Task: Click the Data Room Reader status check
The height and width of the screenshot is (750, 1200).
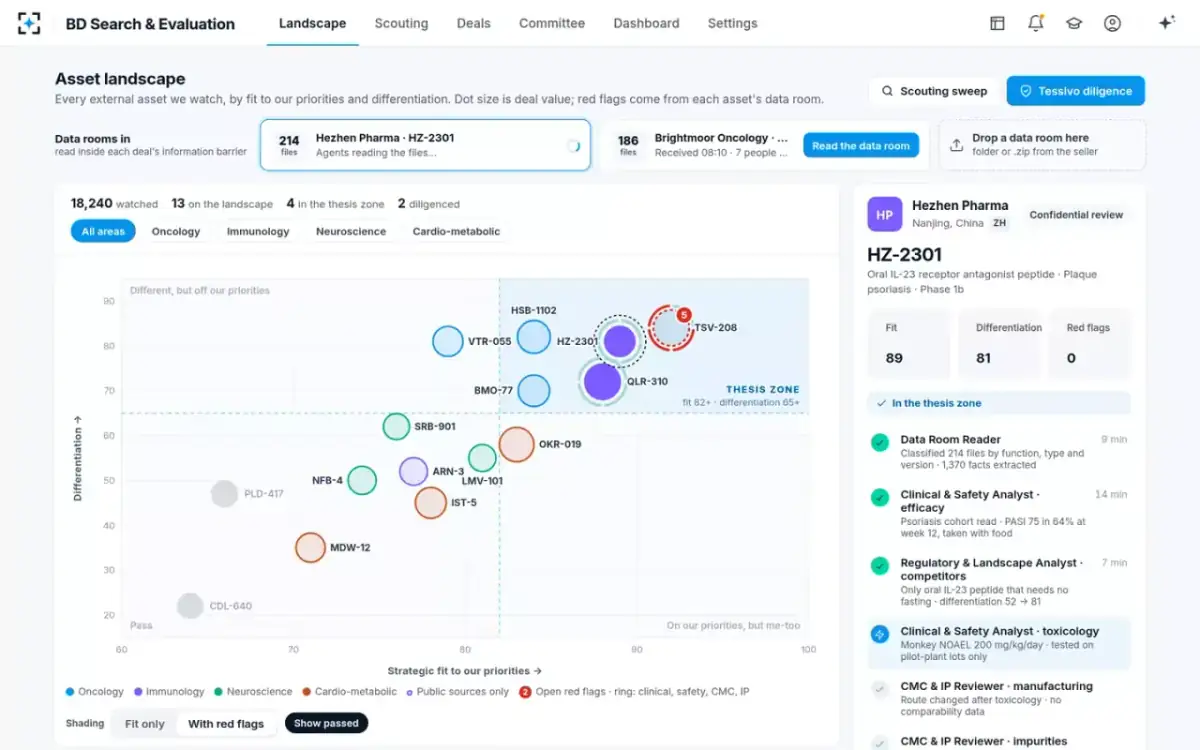Action: [x=879, y=442]
